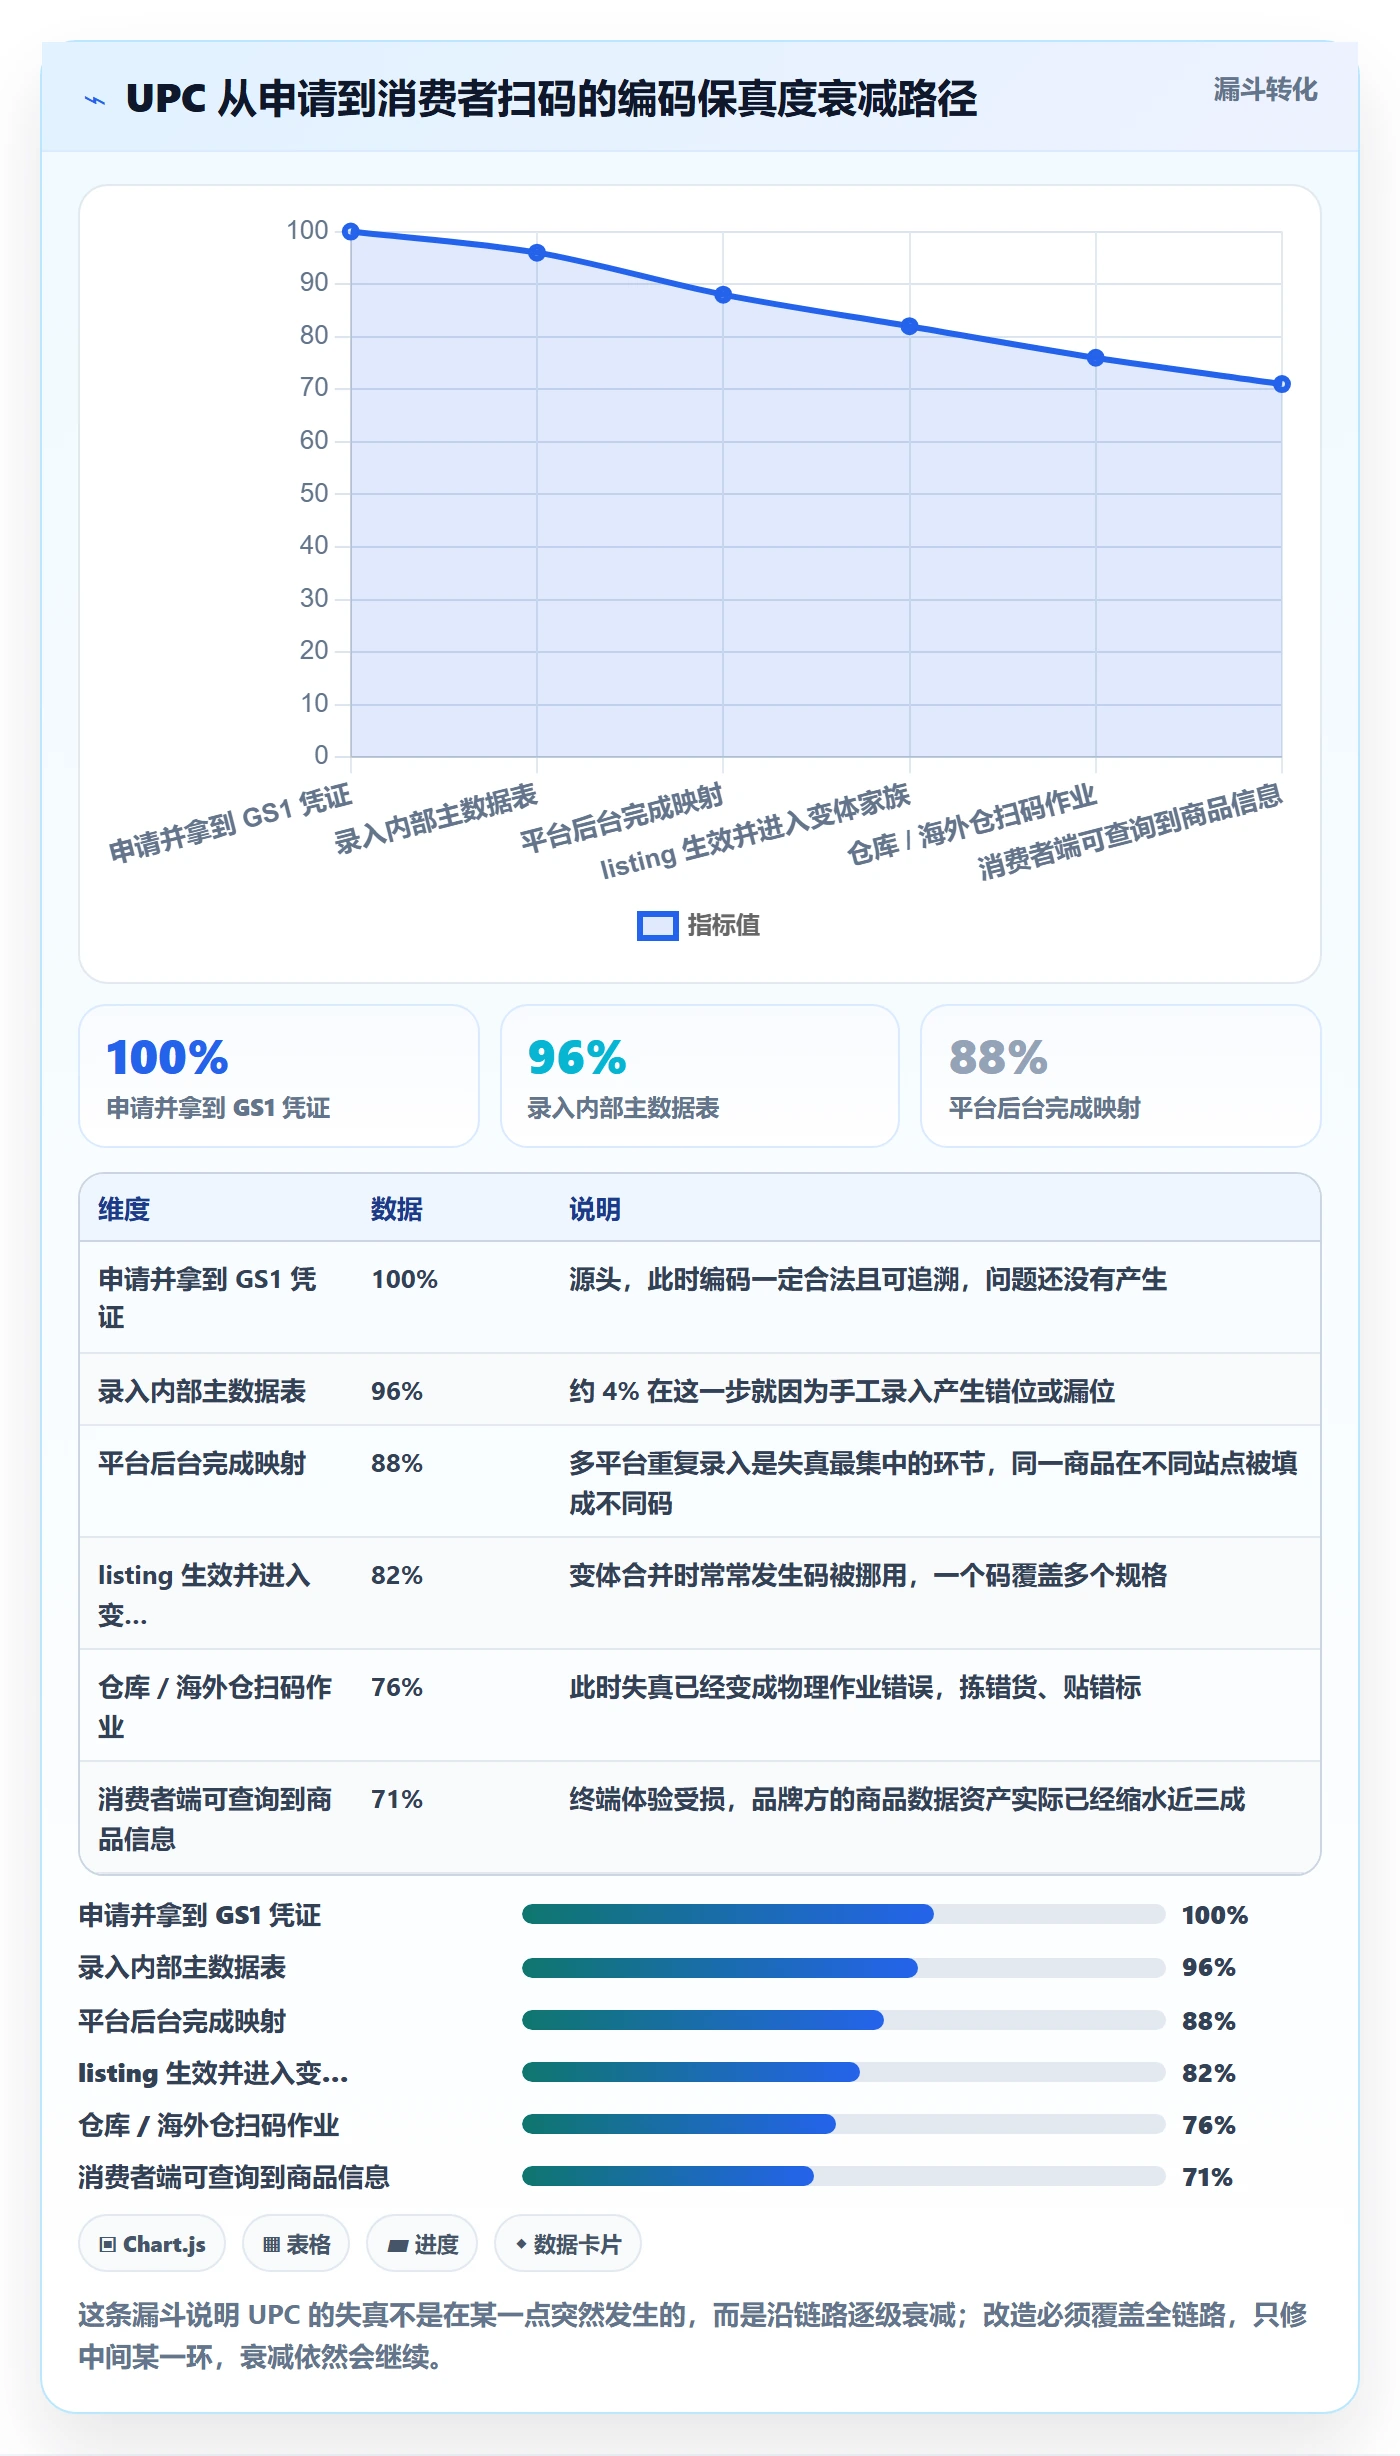Viewport: 1400px width, 2456px height.
Task: Click the 录入内部主数据表 progress bar
Action: pos(843,1968)
